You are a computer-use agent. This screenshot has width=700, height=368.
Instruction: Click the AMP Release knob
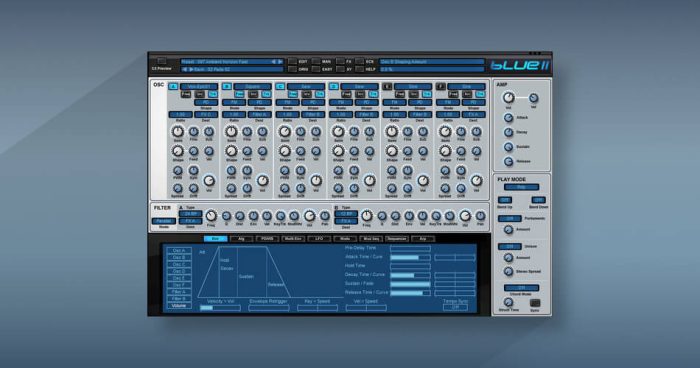(508, 161)
